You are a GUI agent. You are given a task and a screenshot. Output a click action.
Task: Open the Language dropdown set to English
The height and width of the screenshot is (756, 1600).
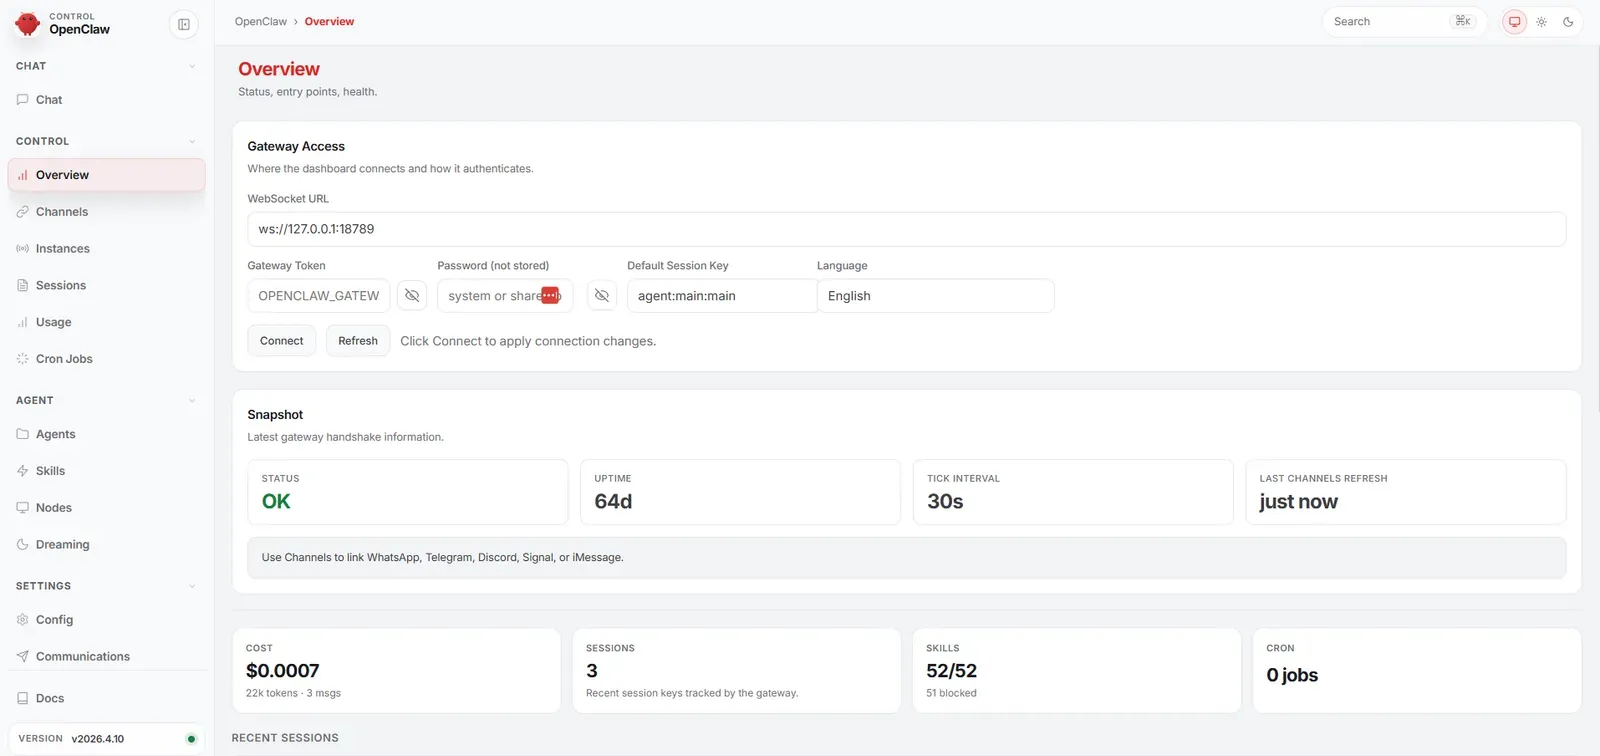pyautogui.click(x=935, y=296)
